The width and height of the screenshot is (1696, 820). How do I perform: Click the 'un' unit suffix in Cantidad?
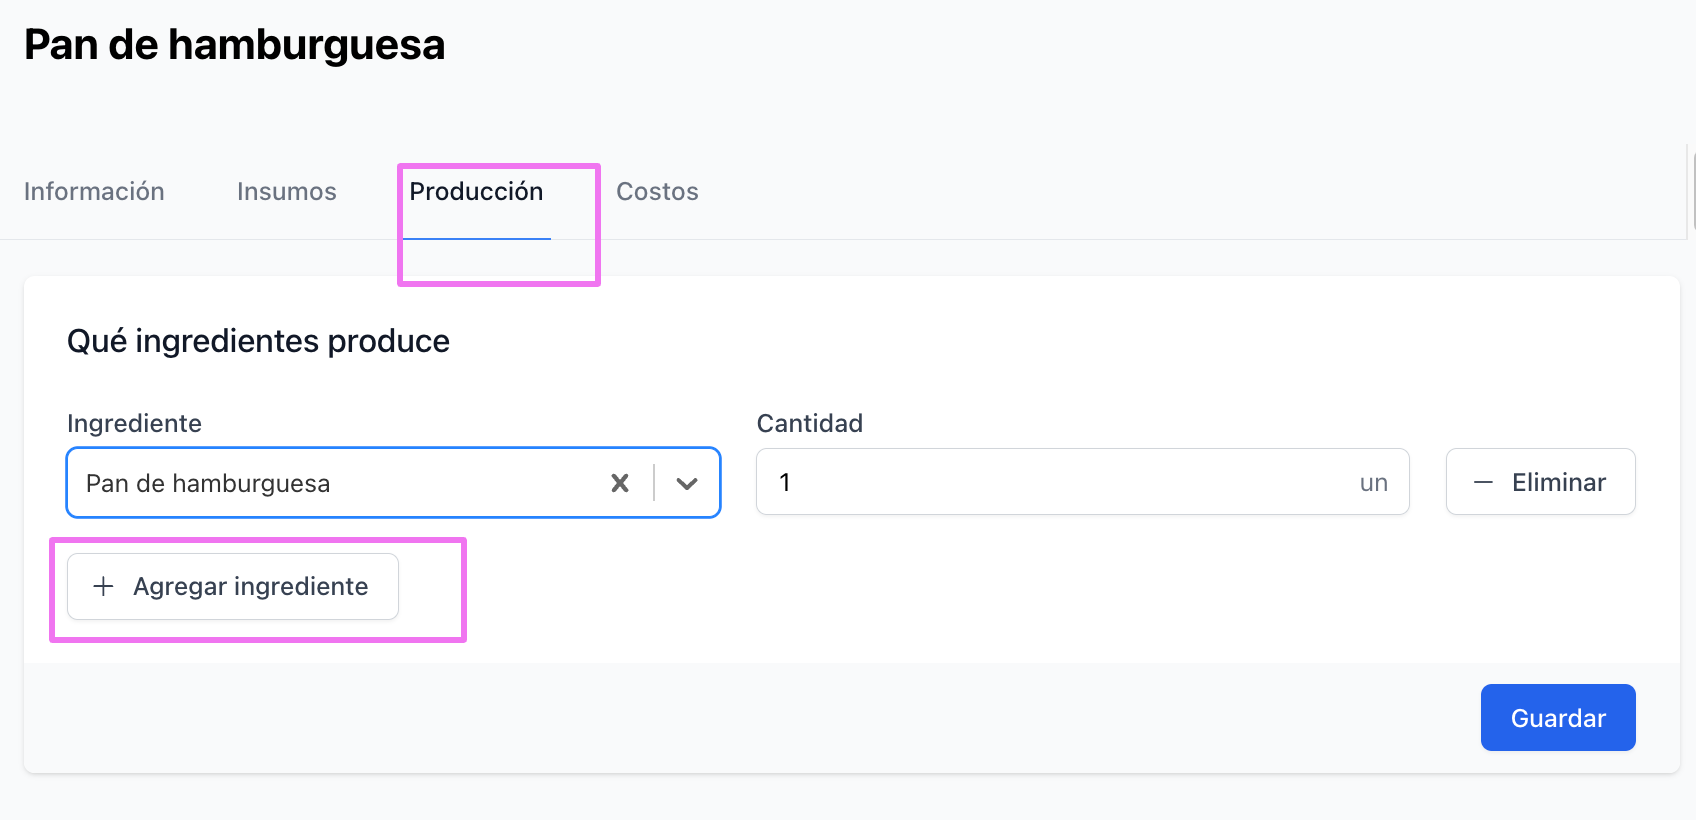[x=1373, y=483]
